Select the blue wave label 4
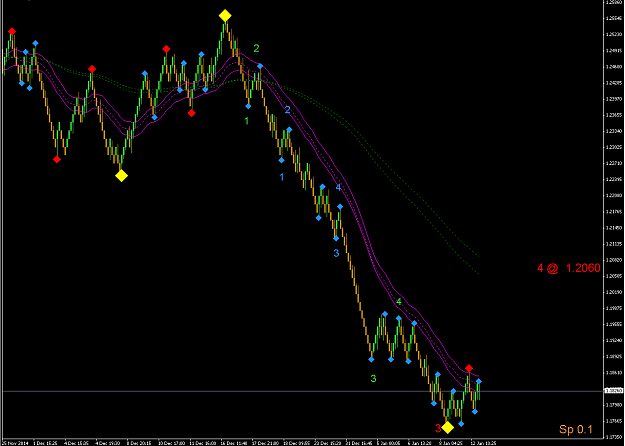625x446 pixels. (x=338, y=187)
